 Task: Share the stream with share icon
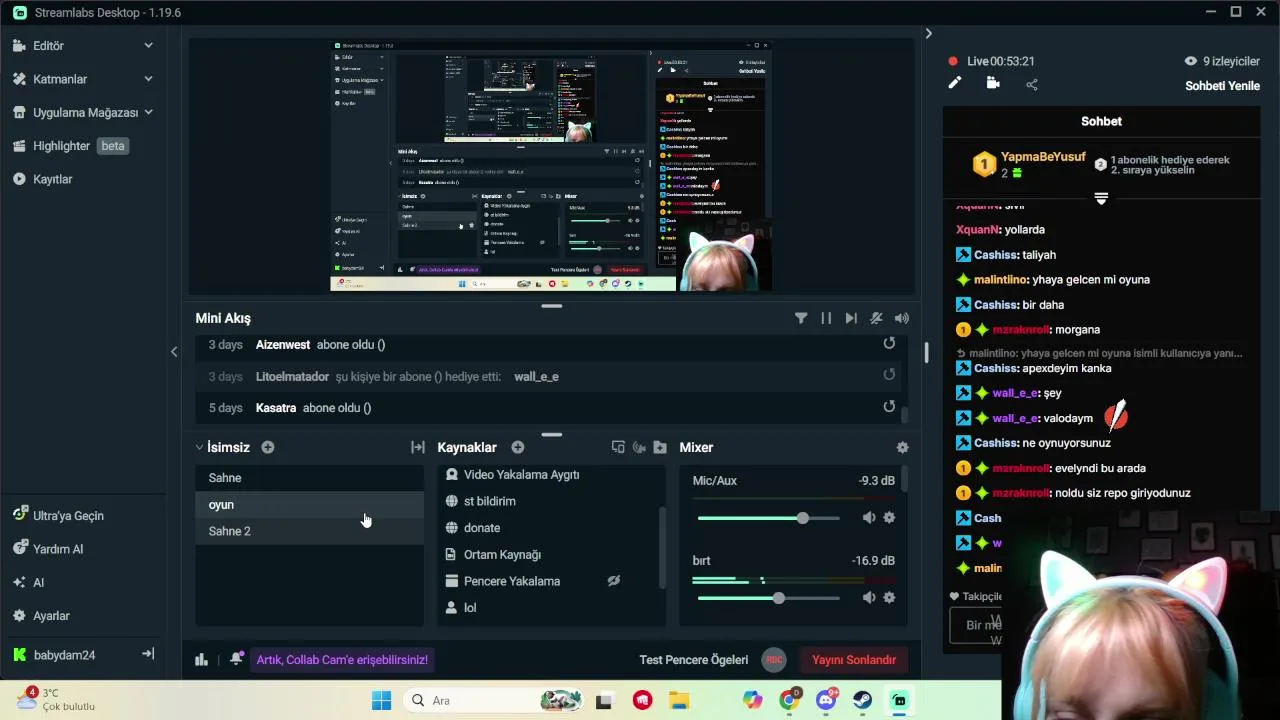point(1032,84)
